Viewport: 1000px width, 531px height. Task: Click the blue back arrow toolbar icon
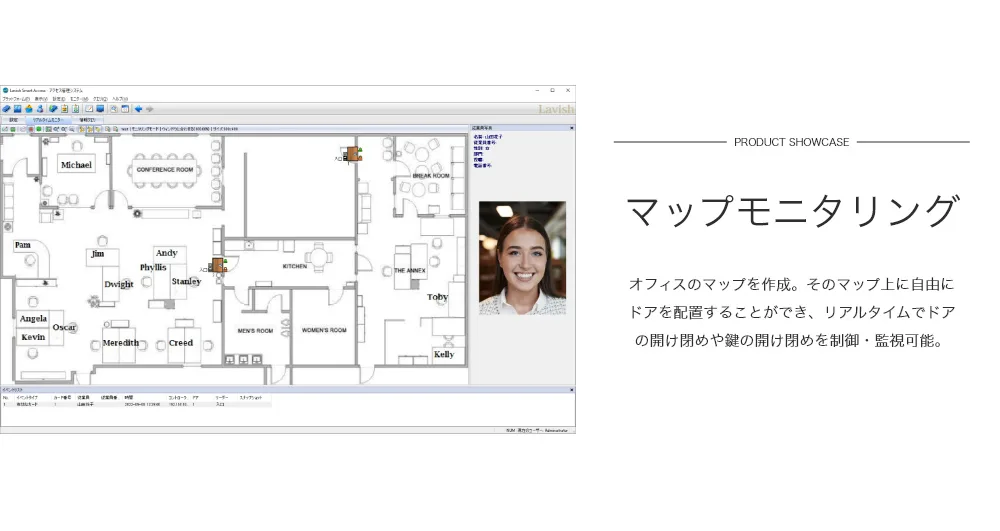[138, 109]
